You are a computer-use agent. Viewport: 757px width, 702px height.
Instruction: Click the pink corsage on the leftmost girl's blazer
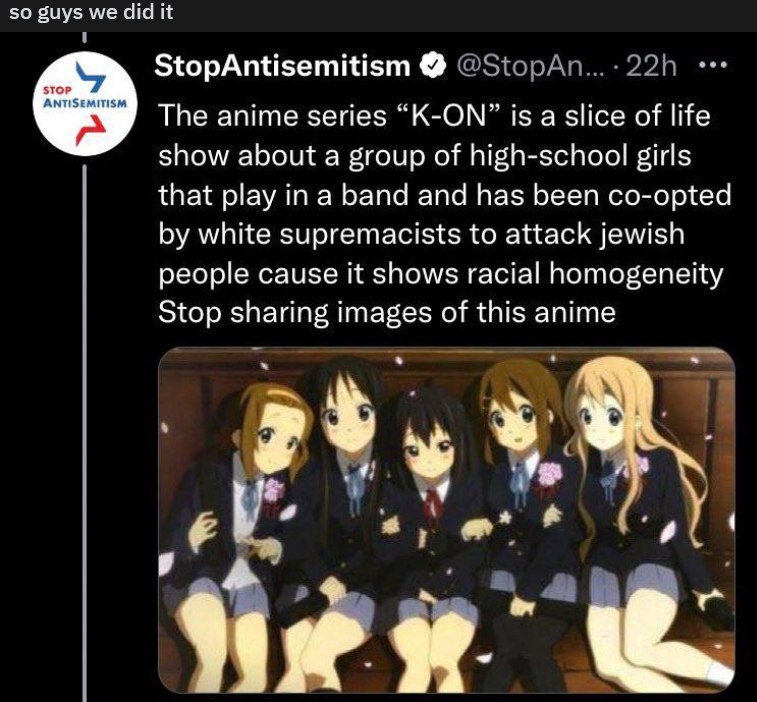(x=274, y=490)
